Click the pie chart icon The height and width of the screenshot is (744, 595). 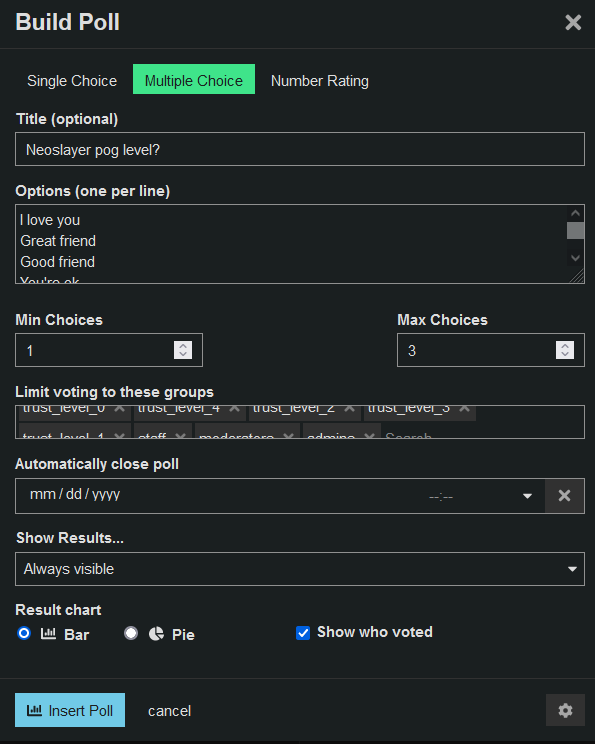tap(156, 633)
